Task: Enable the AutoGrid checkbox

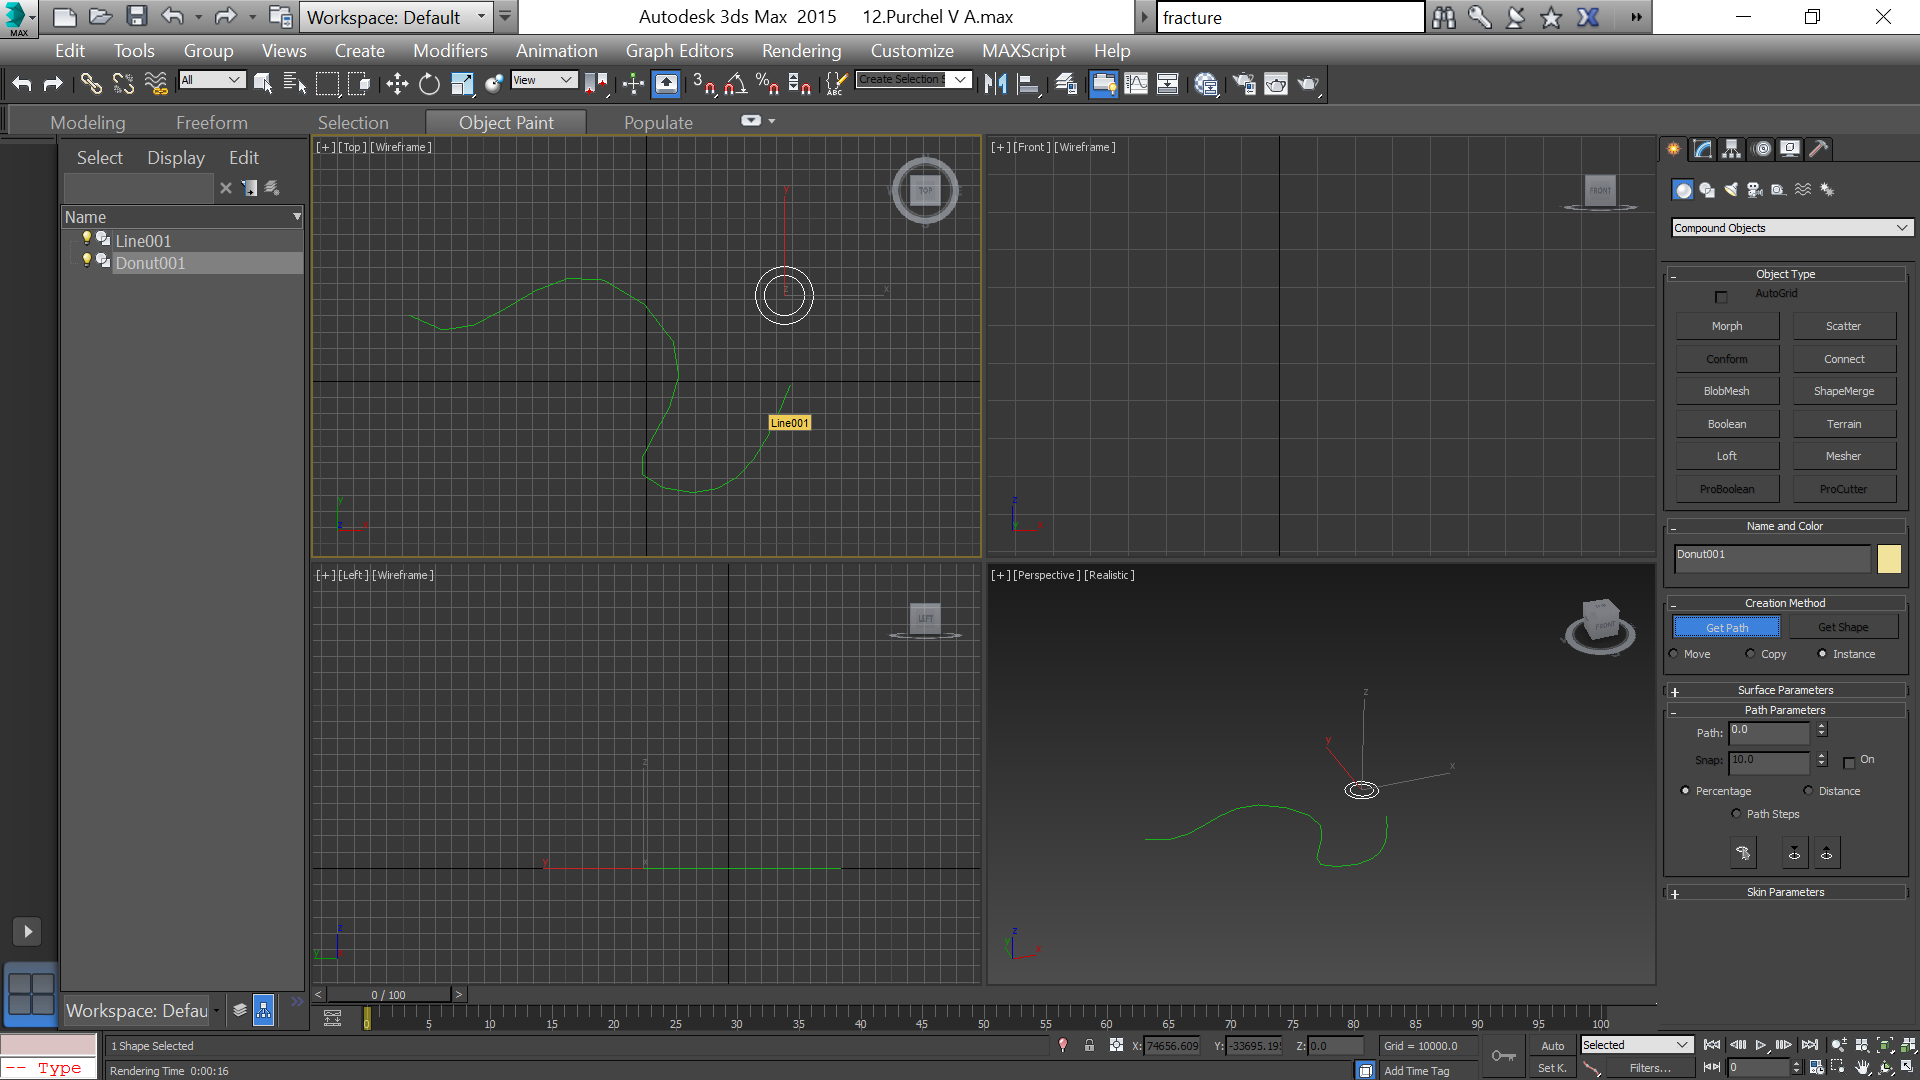Action: [1721, 296]
